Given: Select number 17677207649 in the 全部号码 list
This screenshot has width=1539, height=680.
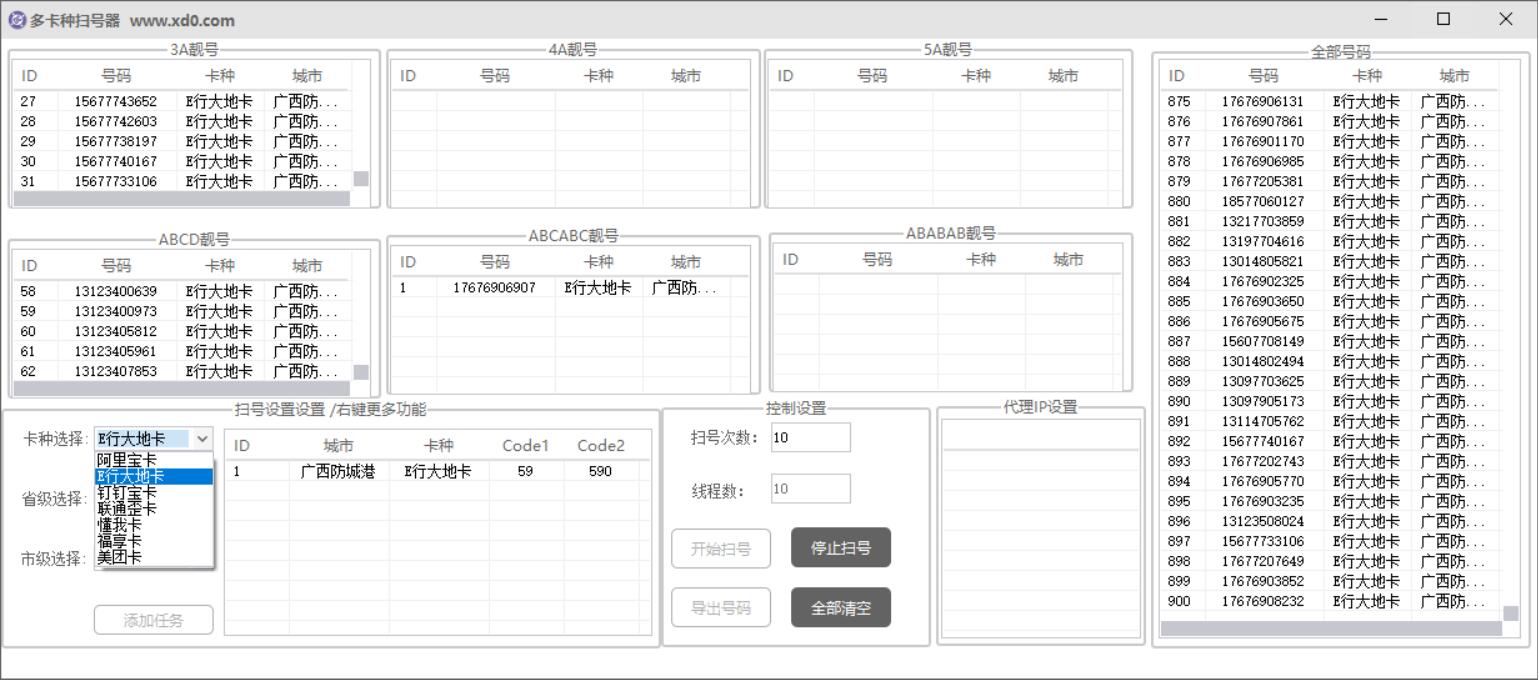Looking at the screenshot, I should pos(1263,561).
